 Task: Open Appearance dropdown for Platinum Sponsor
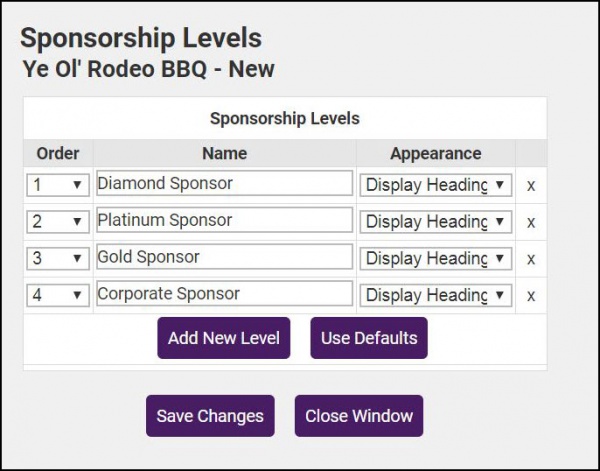point(435,222)
